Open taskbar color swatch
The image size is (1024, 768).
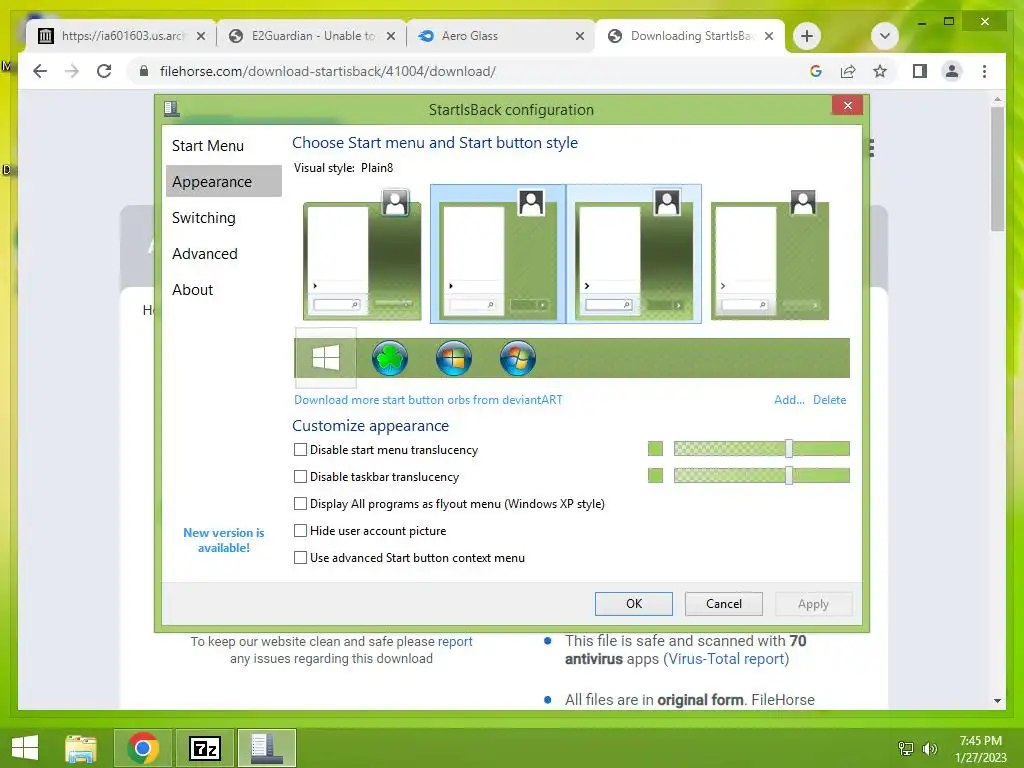(x=655, y=475)
